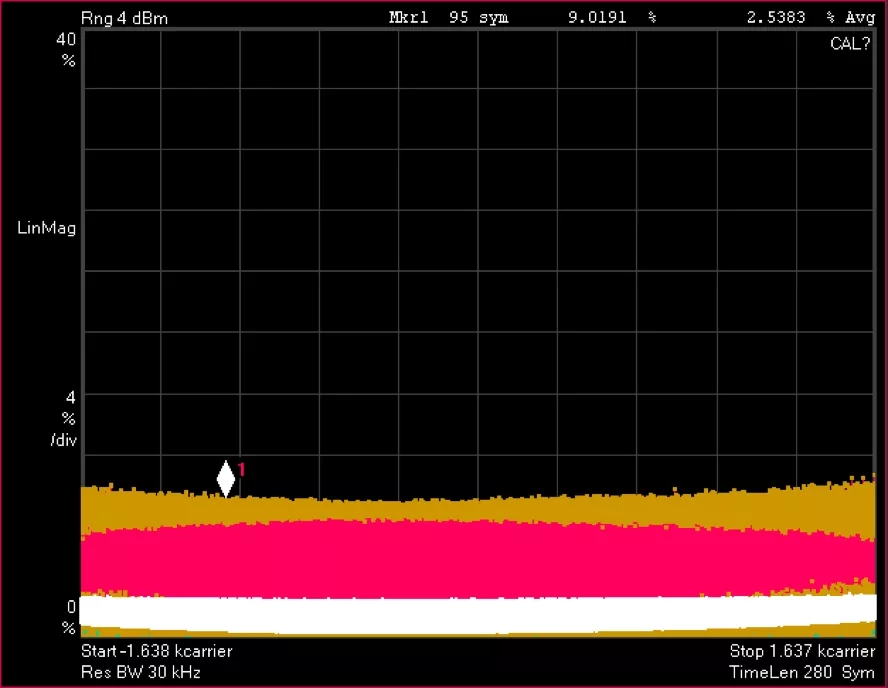Click the upper gold trace band

[x=478, y=509]
